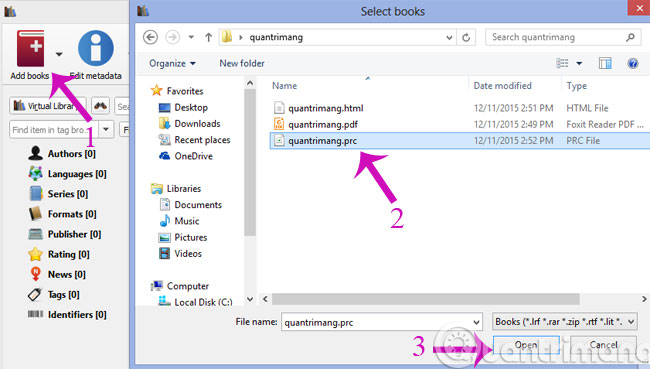650x369 pixels.
Task: Open the Virtual Library button
Action: [x=48, y=106]
